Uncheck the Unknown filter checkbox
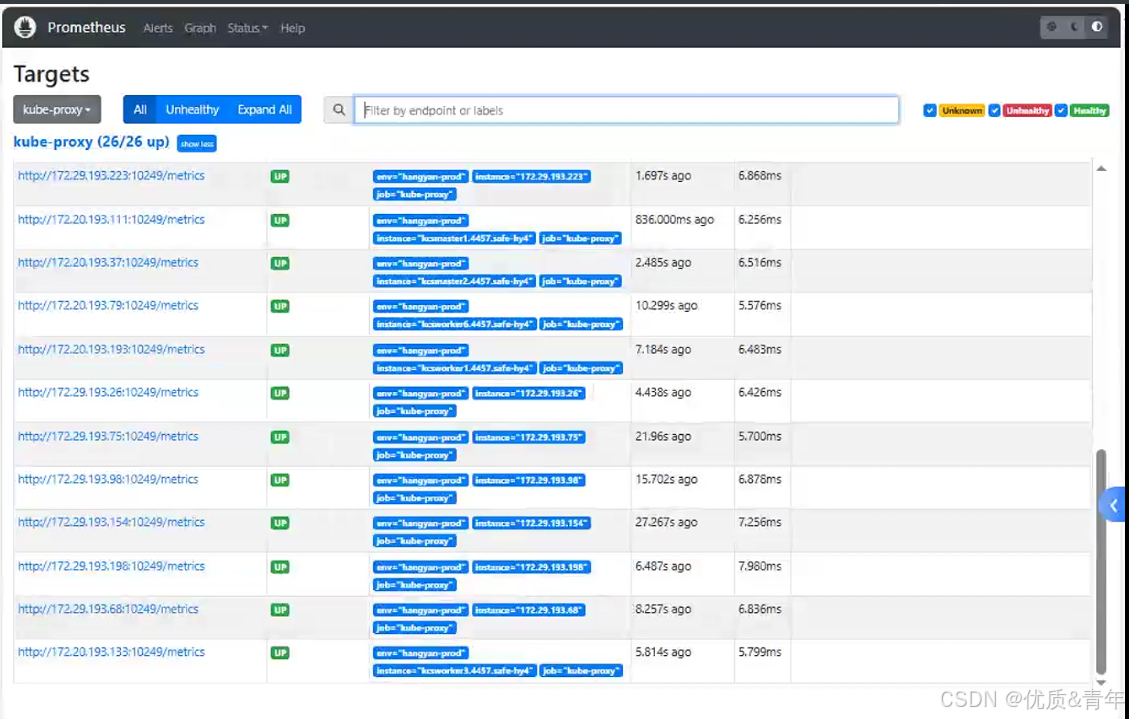Viewport: 1129px width, 719px height. [x=930, y=110]
